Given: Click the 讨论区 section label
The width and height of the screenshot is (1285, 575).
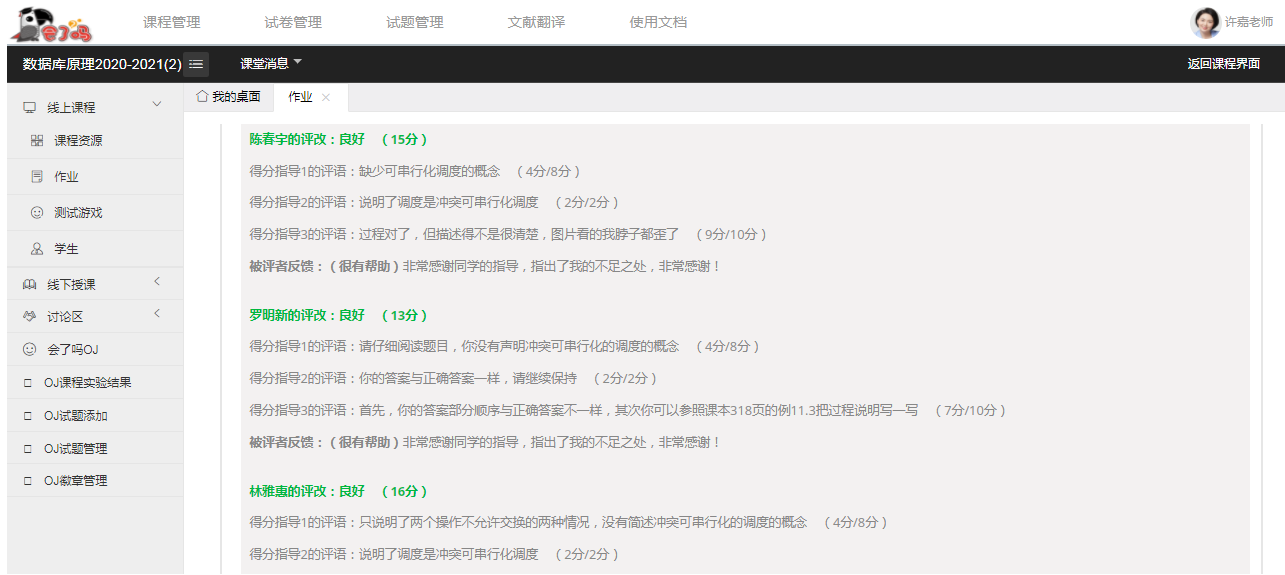Looking at the screenshot, I should [x=65, y=317].
